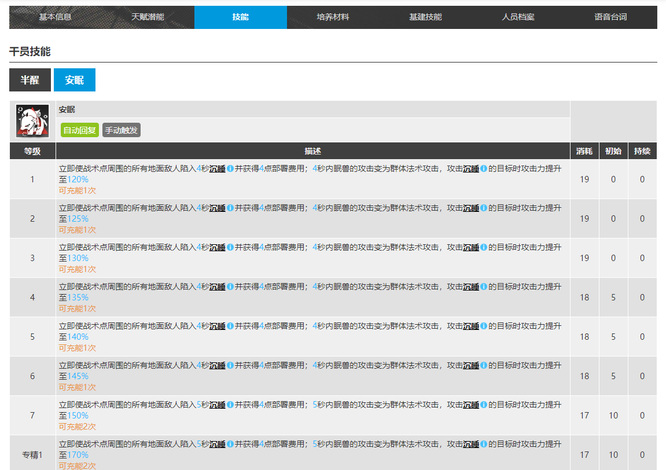Screen dimensions: 666x470
Task: Click info icon after 攻击沉睡 in level 6 row
Action: point(483,365)
